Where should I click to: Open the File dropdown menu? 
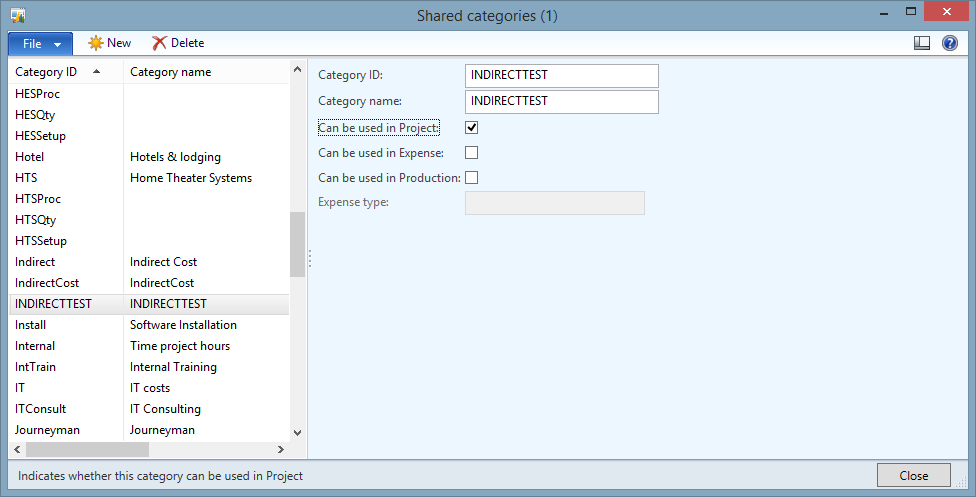pyautogui.click(x=40, y=44)
